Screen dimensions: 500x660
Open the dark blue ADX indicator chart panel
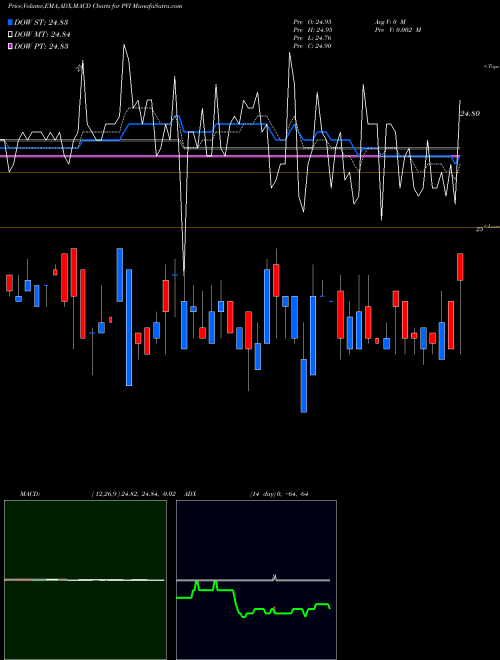256,580
